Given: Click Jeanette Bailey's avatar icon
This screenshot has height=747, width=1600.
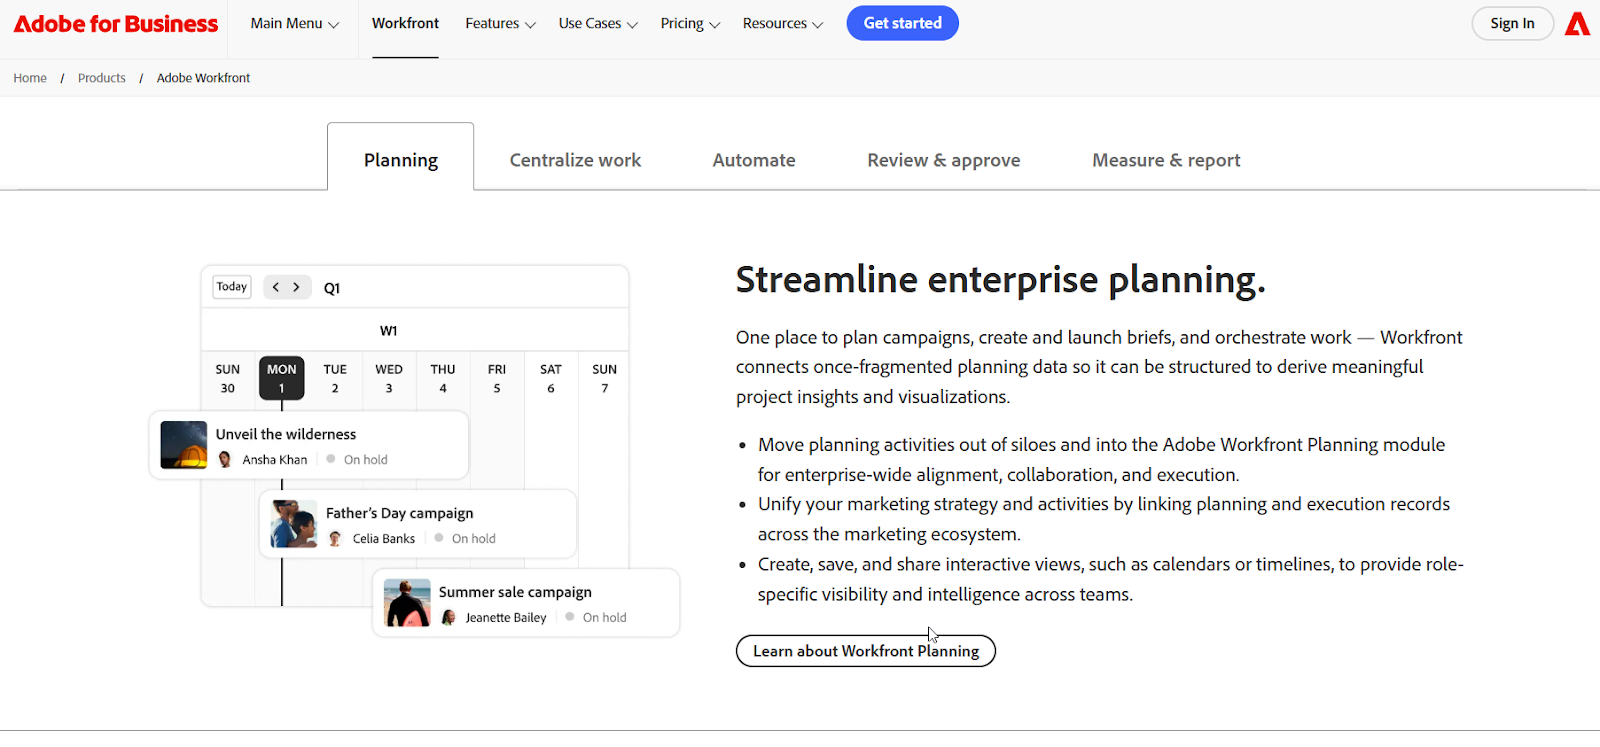Looking at the screenshot, I should click(449, 618).
